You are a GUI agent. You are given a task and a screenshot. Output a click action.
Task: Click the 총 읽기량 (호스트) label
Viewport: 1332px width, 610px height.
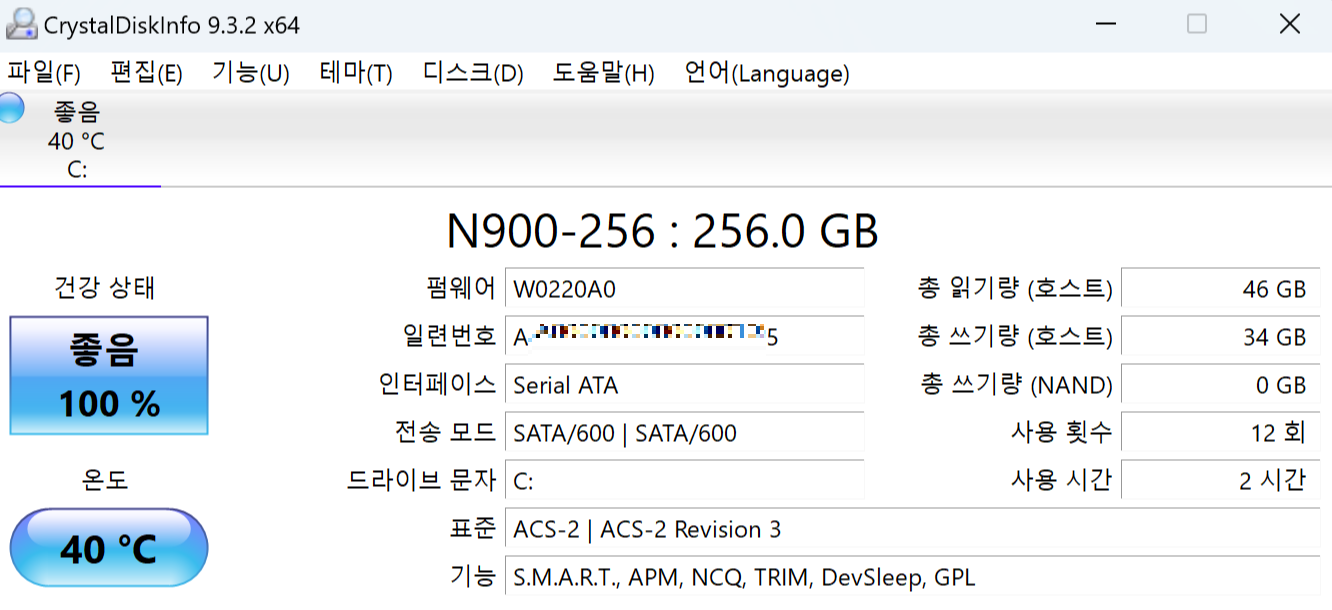point(1015,289)
